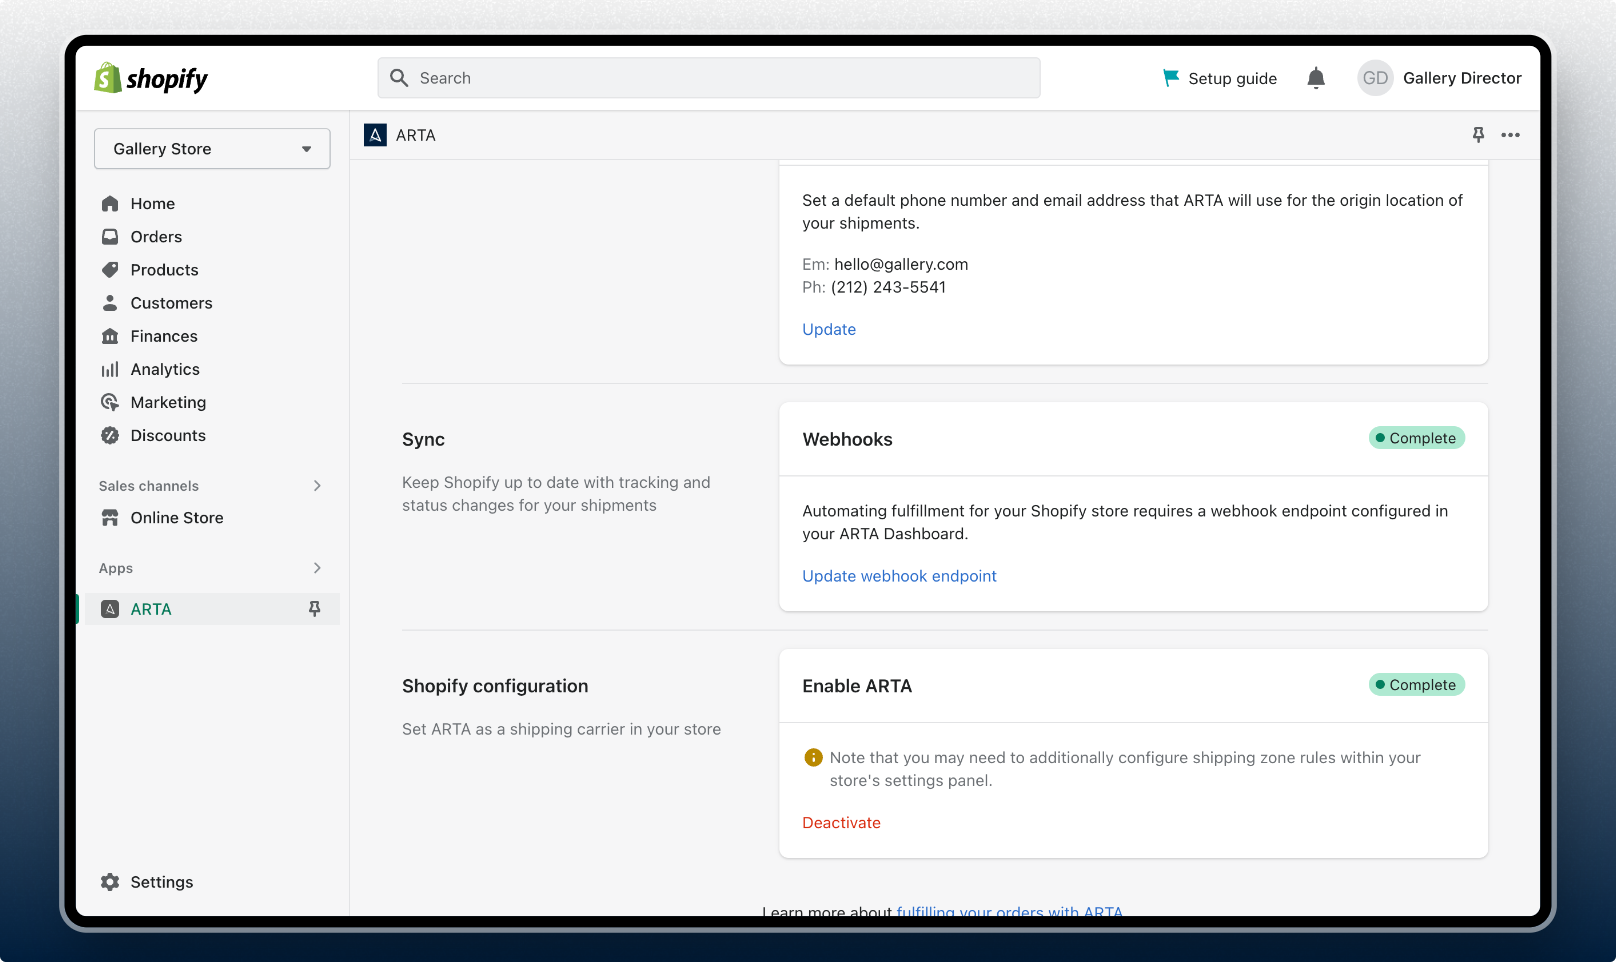Open the Setup guide
The width and height of the screenshot is (1616, 962).
[x=1219, y=78]
